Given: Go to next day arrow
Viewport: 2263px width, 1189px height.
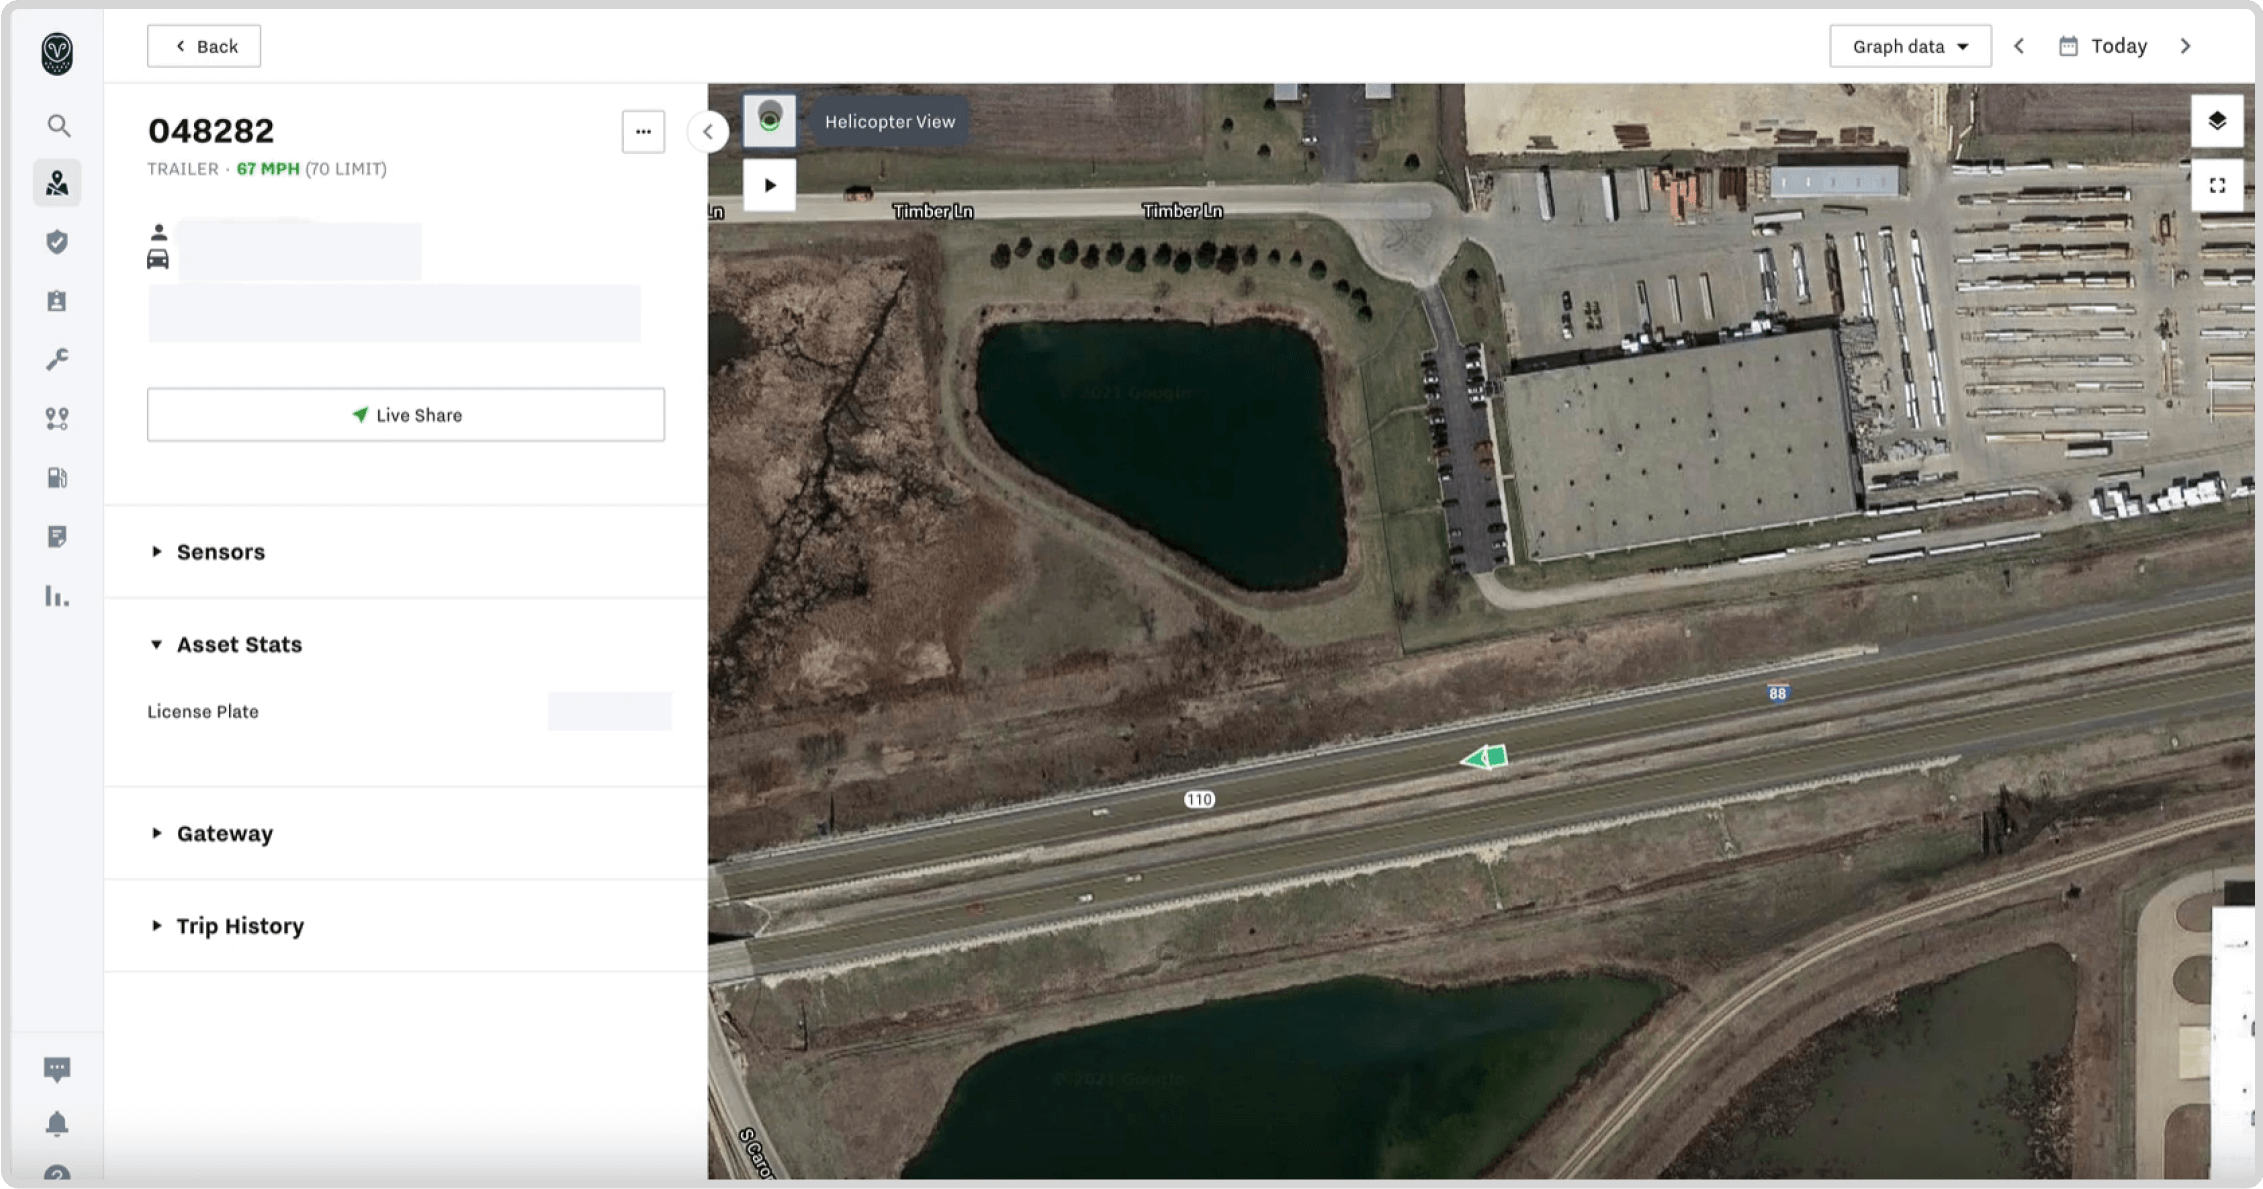Looking at the screenshot, I should click(x=2185, y=46).
